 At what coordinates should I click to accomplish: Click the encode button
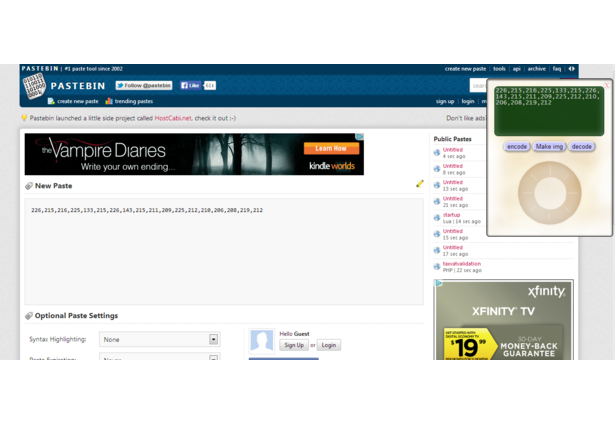click(517, 146)
